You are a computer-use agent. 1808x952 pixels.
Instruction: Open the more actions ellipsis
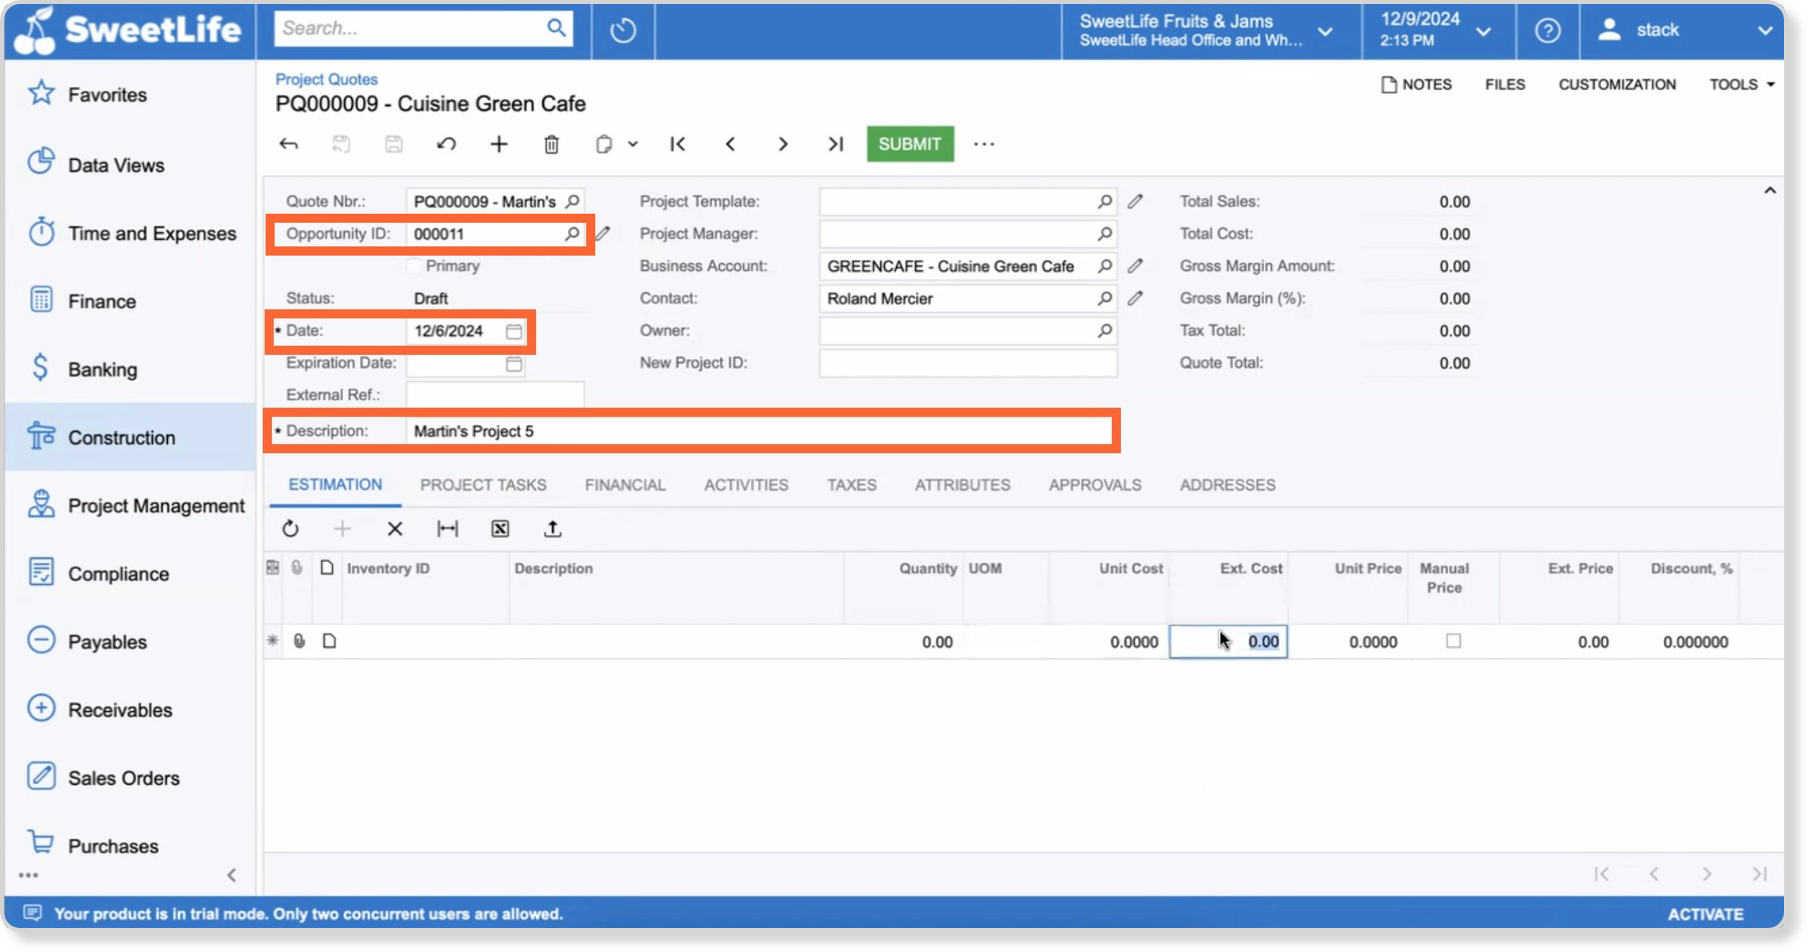984,144
